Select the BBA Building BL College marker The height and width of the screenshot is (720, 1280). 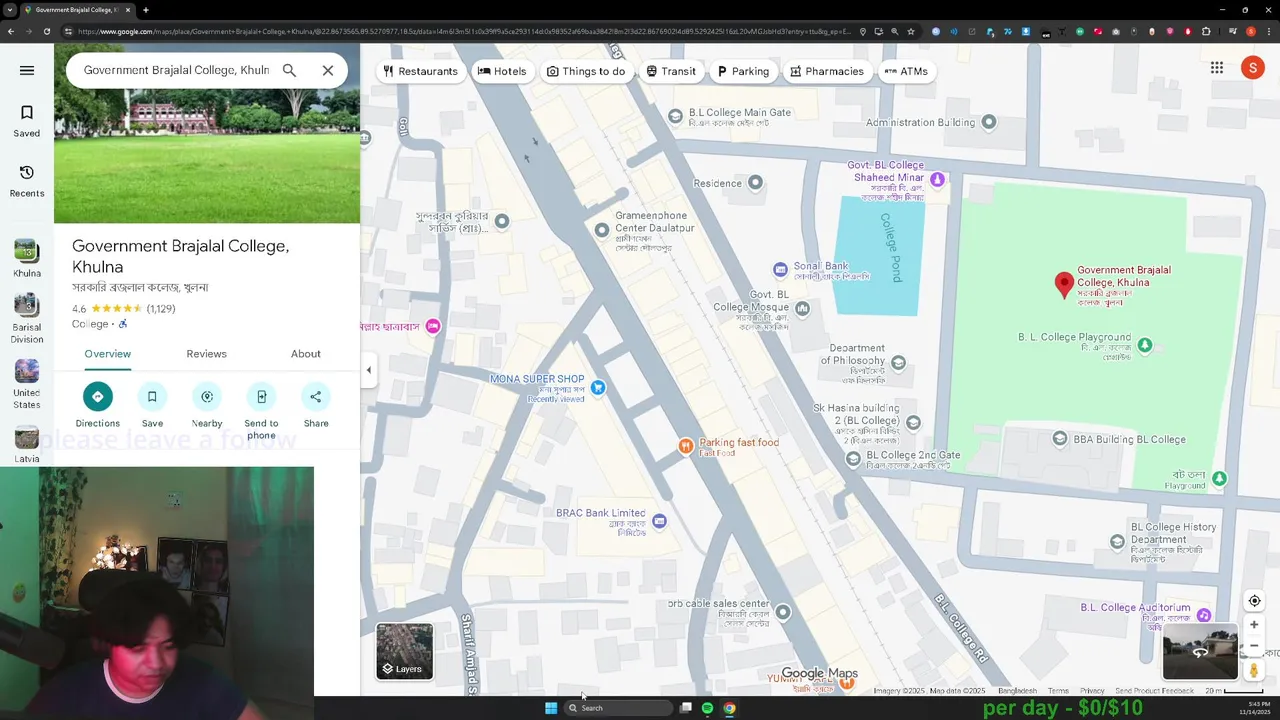point(1060,439)
